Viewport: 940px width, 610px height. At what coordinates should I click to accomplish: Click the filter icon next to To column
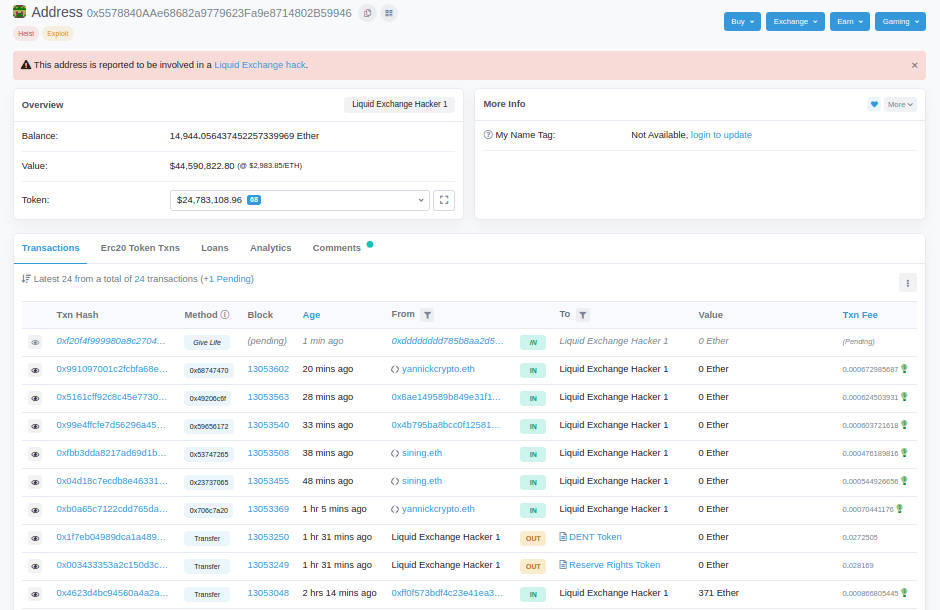click(x=583, y=315)
